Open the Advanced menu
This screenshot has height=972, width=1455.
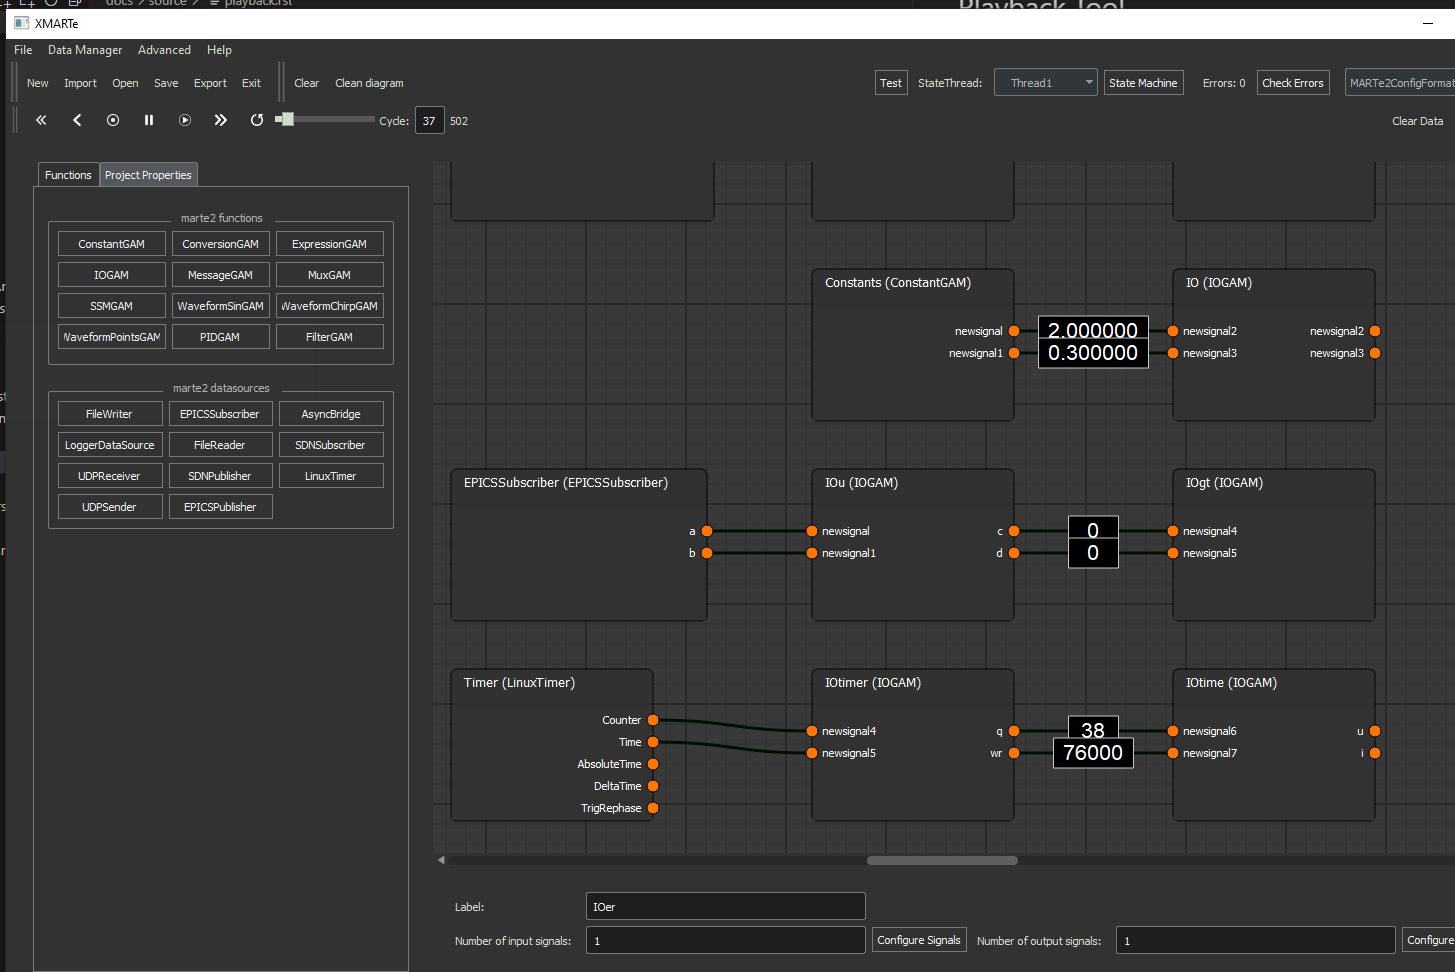point(164,50)
